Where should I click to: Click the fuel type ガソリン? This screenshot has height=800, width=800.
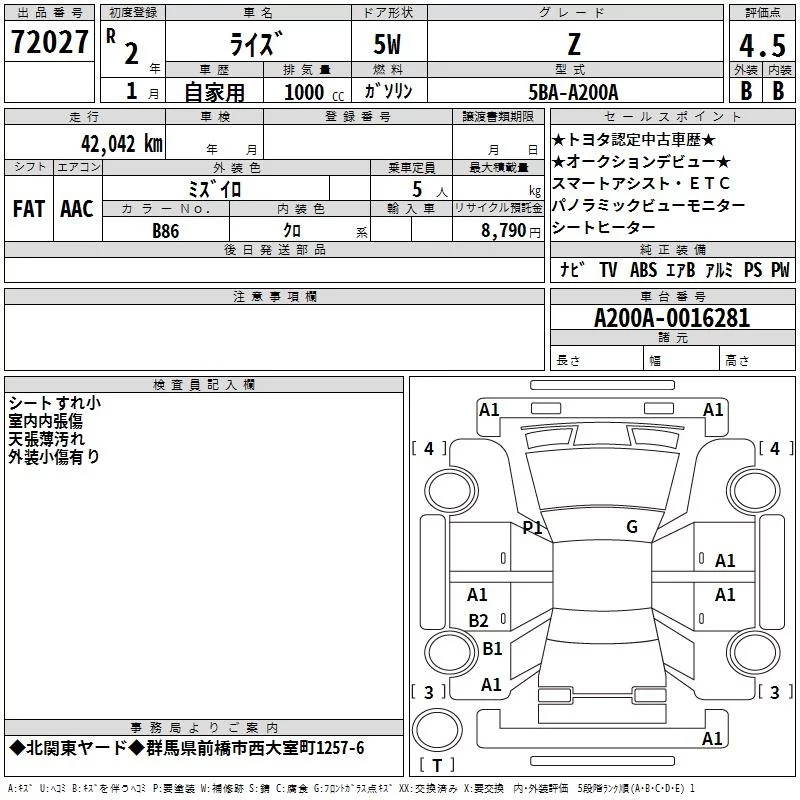pyautogui.click(x=389, y=91)
